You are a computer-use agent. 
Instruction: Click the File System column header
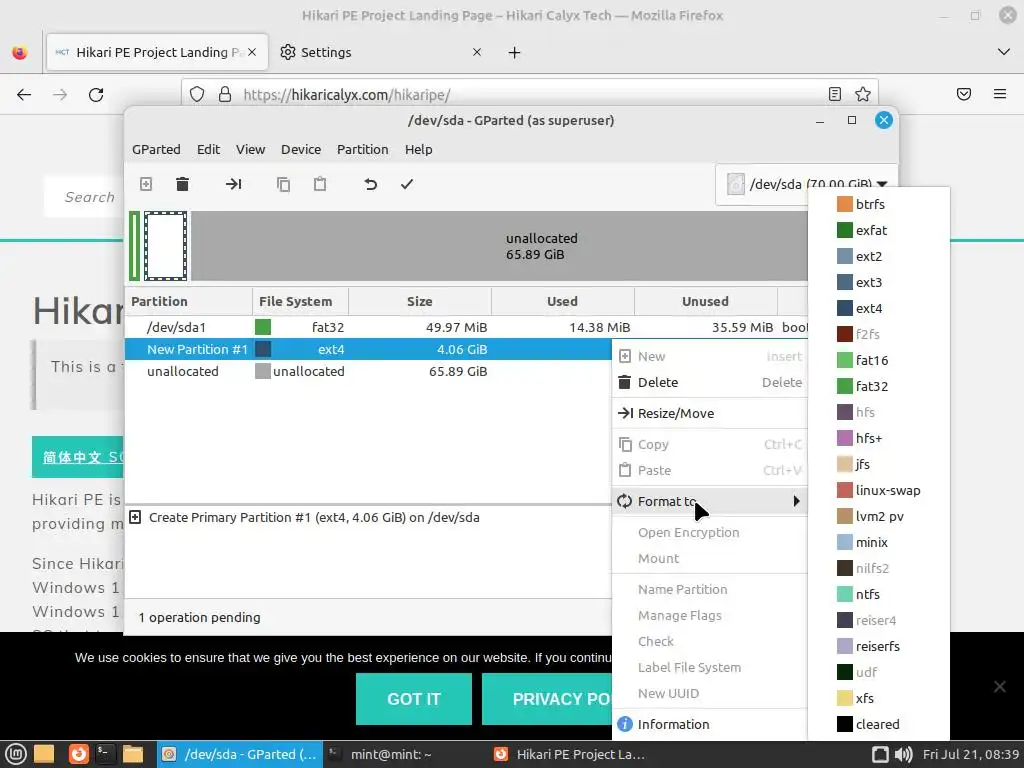[300, 302]
